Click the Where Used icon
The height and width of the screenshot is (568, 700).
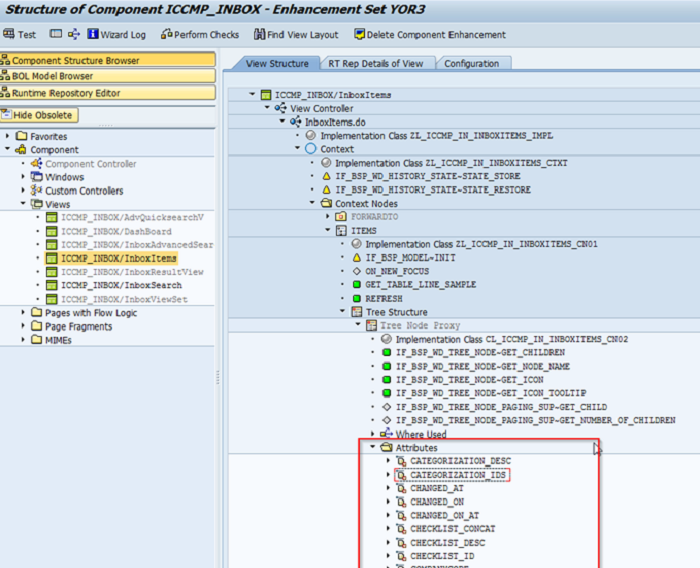[386, 434]
